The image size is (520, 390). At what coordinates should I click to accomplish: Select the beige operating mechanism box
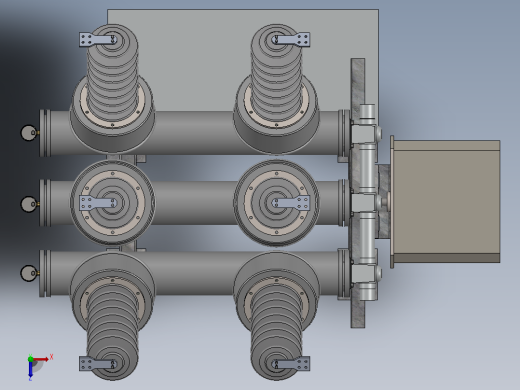pyautogui.click(x=447, y=202)
